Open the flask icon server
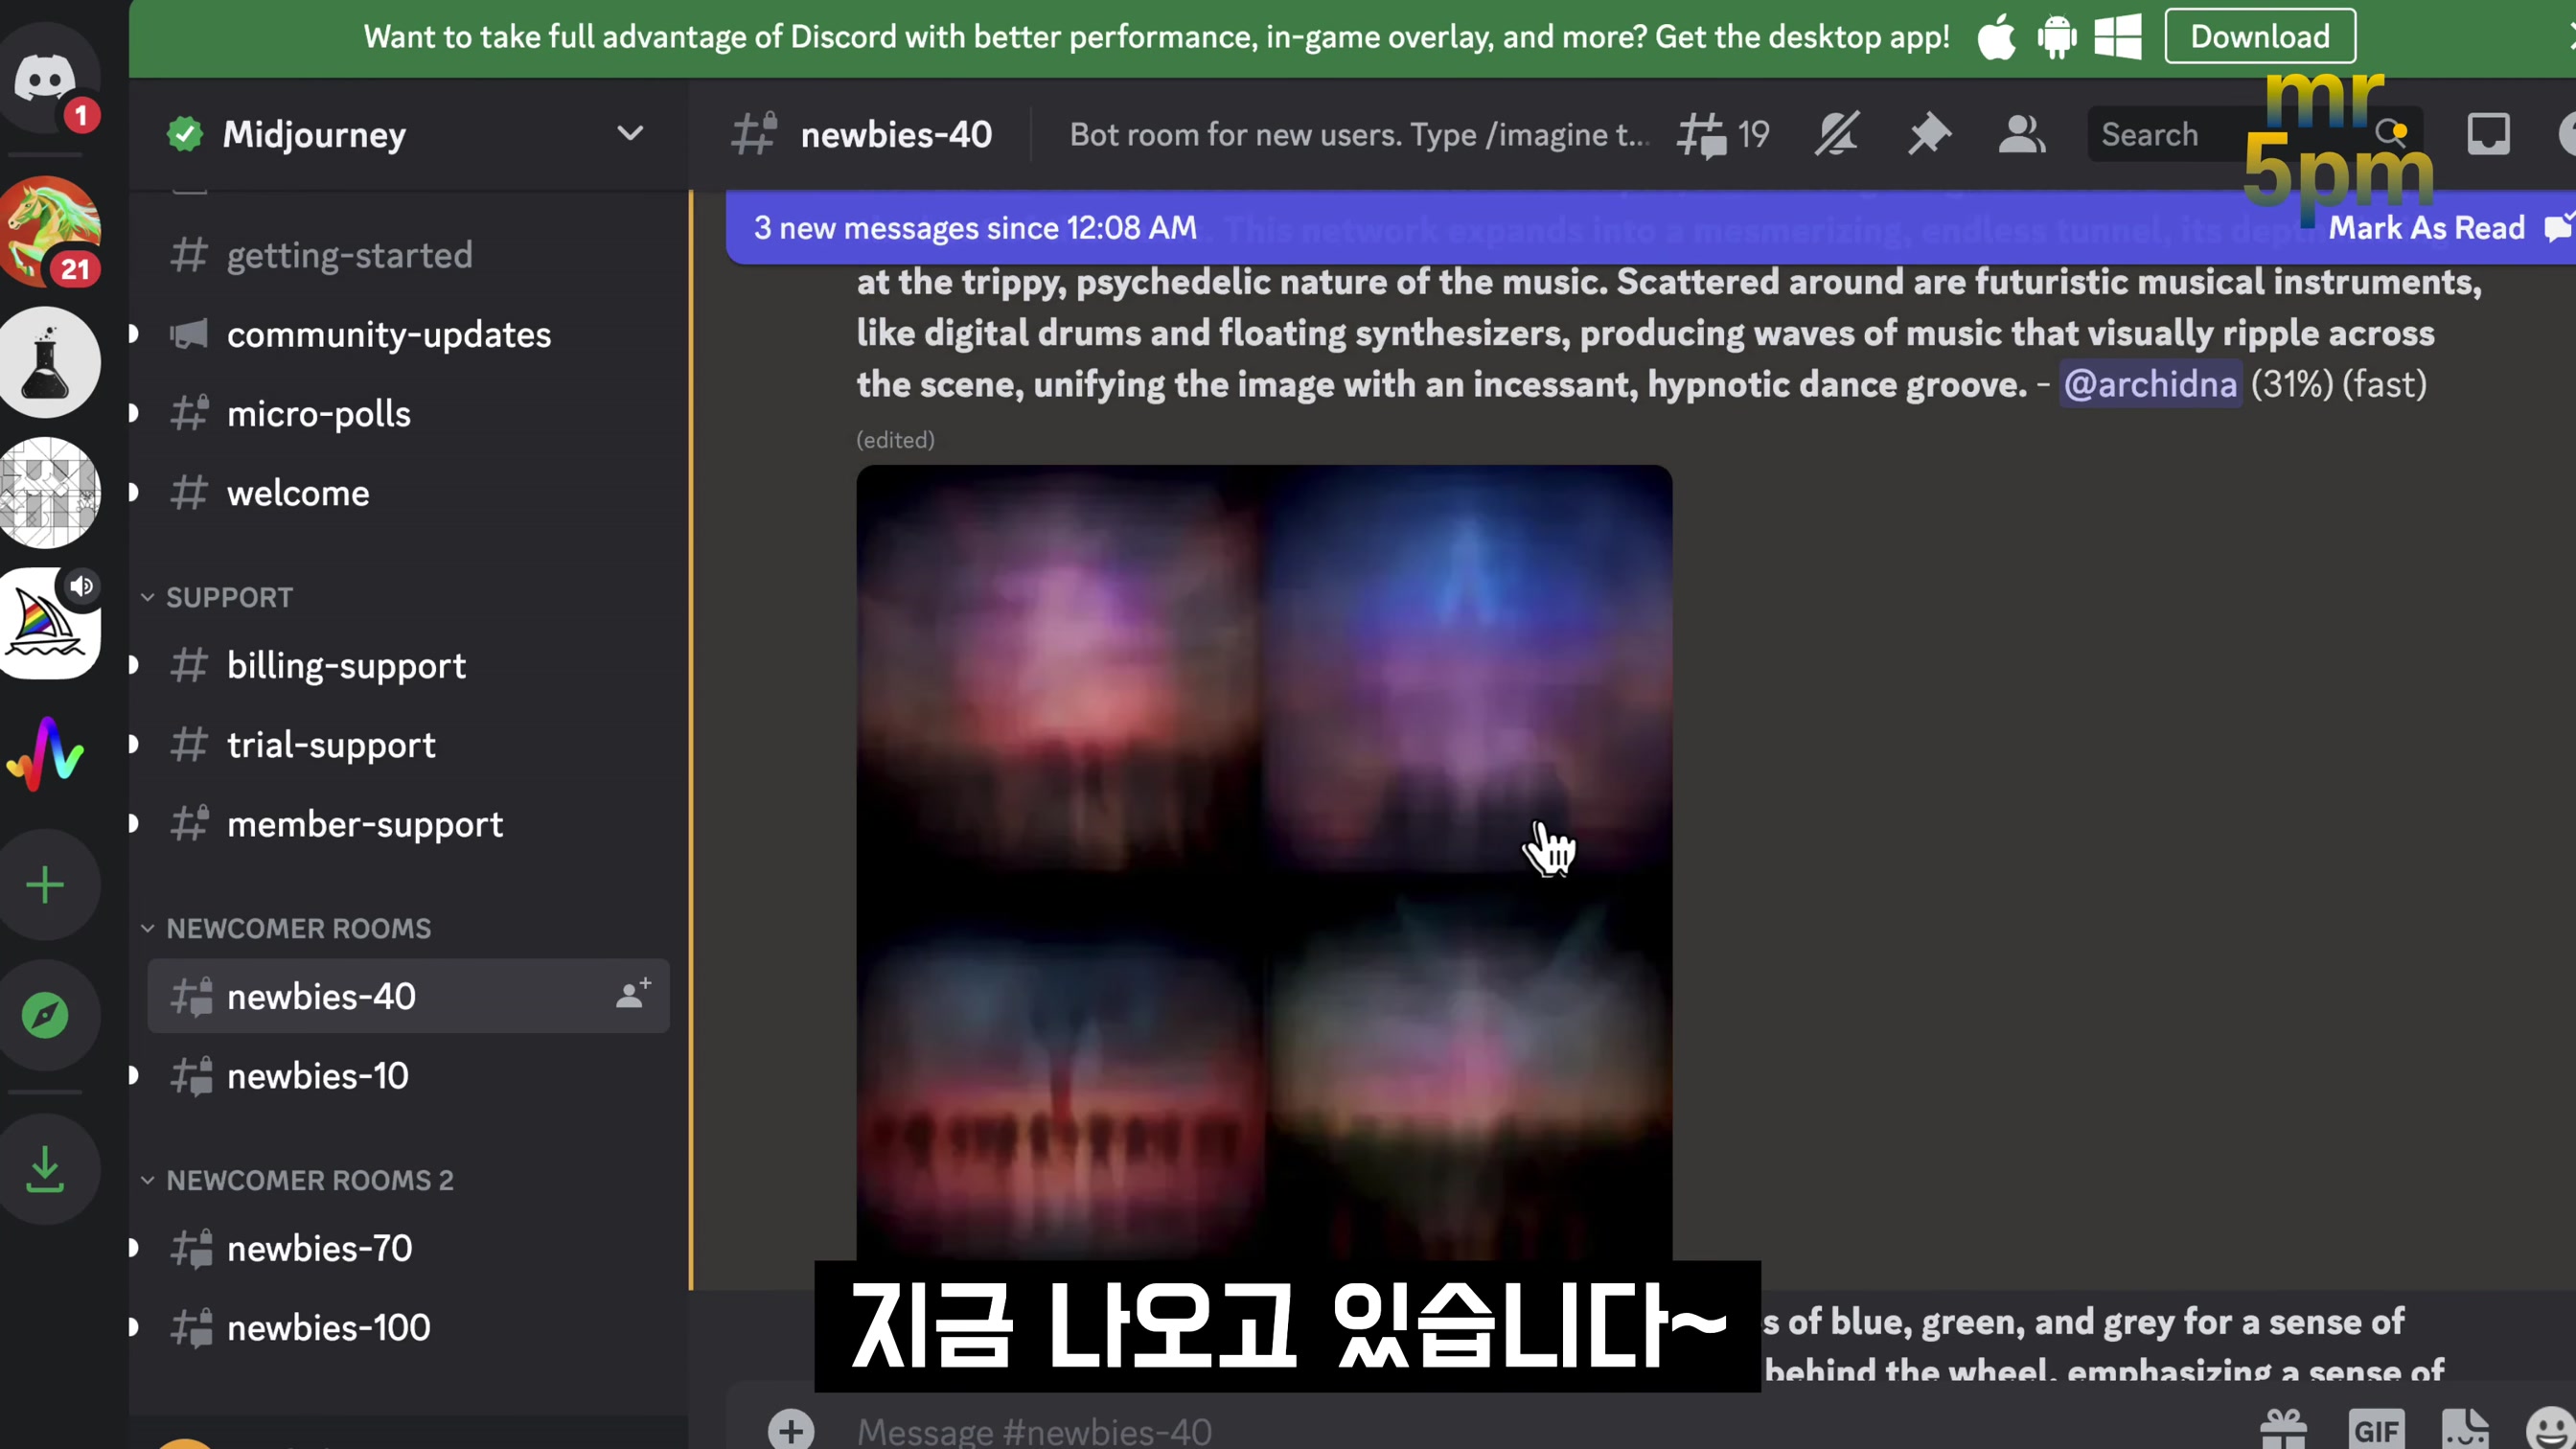Viewport: 2576px width, 1449px height. click(x=48, y=362)
